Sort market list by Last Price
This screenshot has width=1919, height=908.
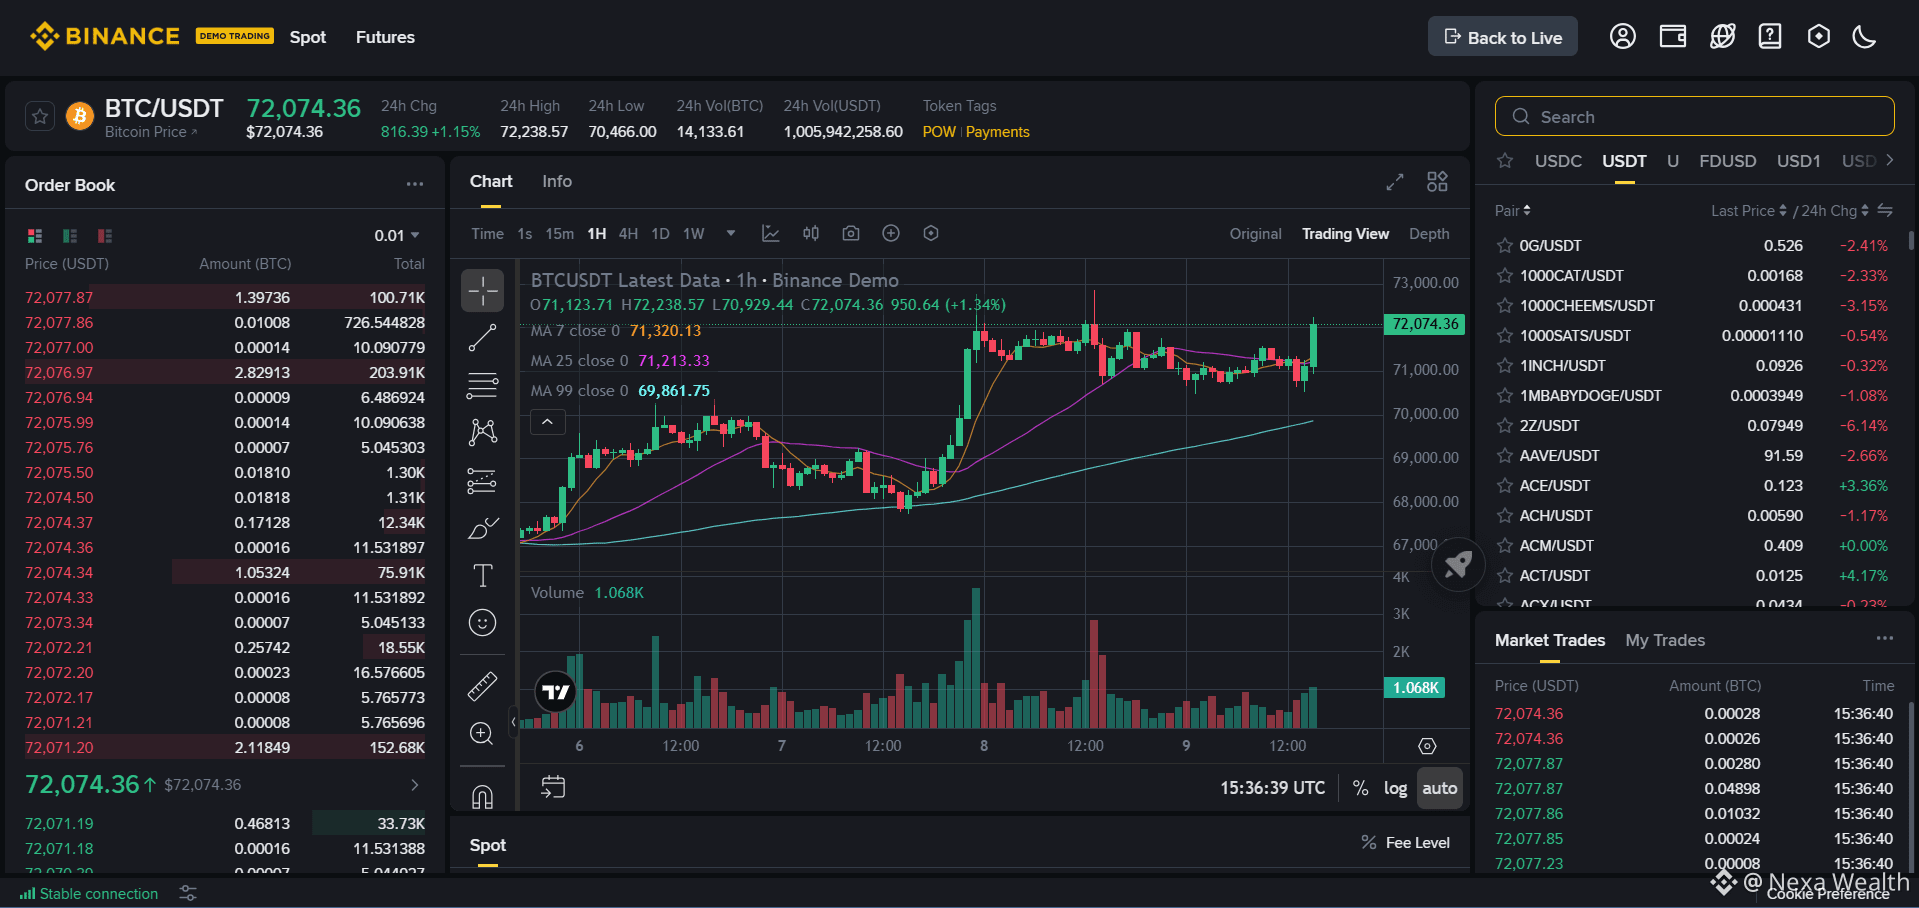pos(1748,210)
